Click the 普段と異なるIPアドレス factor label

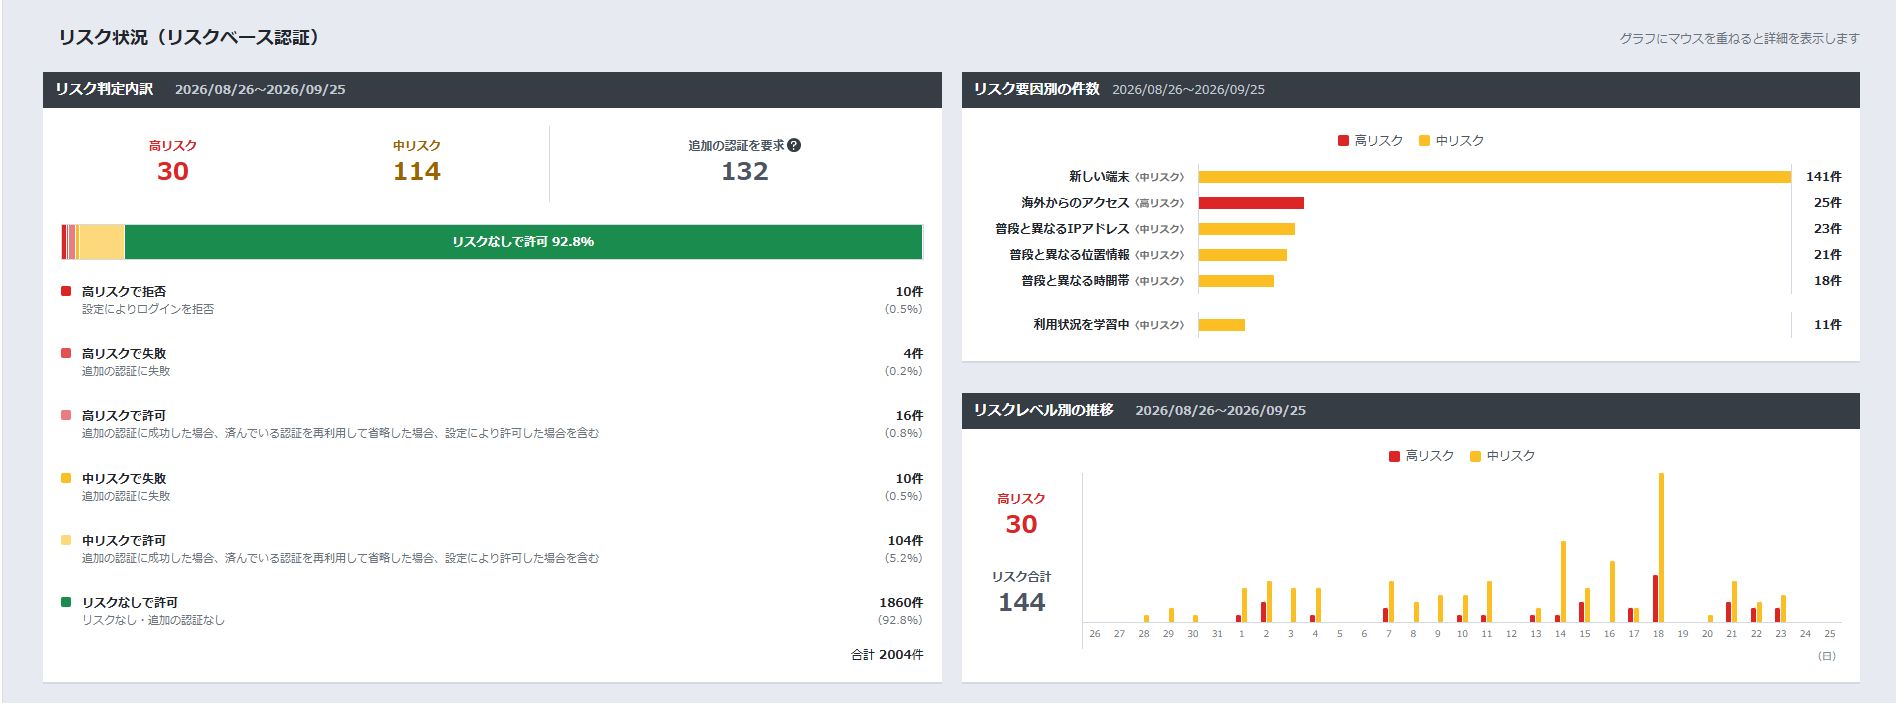tap(1062, 229)
